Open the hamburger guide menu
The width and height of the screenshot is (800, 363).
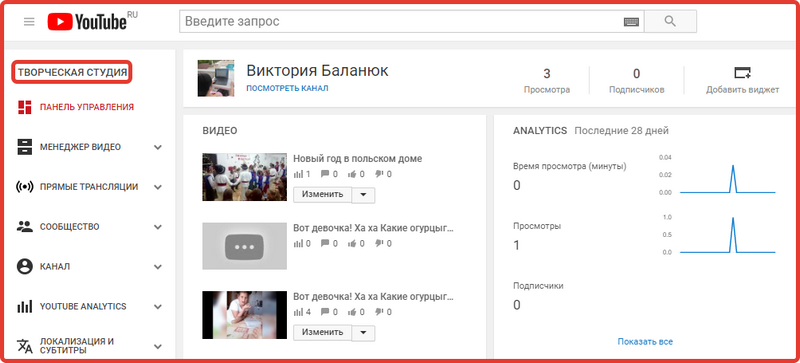coord(29,21)
